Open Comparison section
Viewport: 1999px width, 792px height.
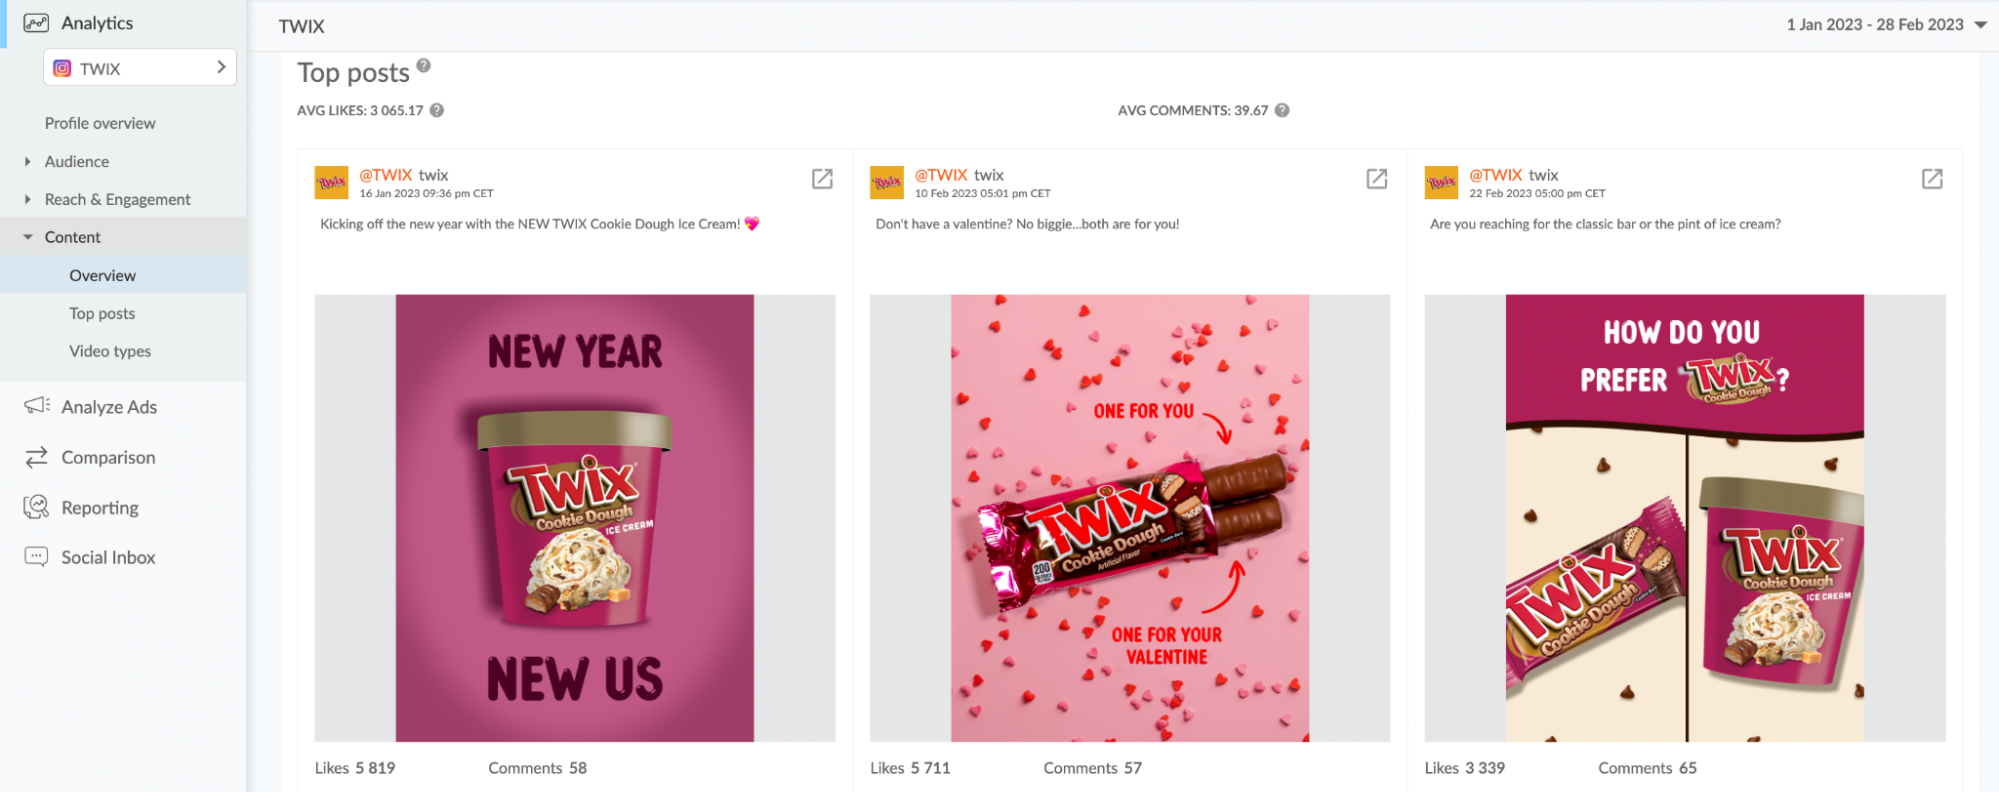pos(90,457)
